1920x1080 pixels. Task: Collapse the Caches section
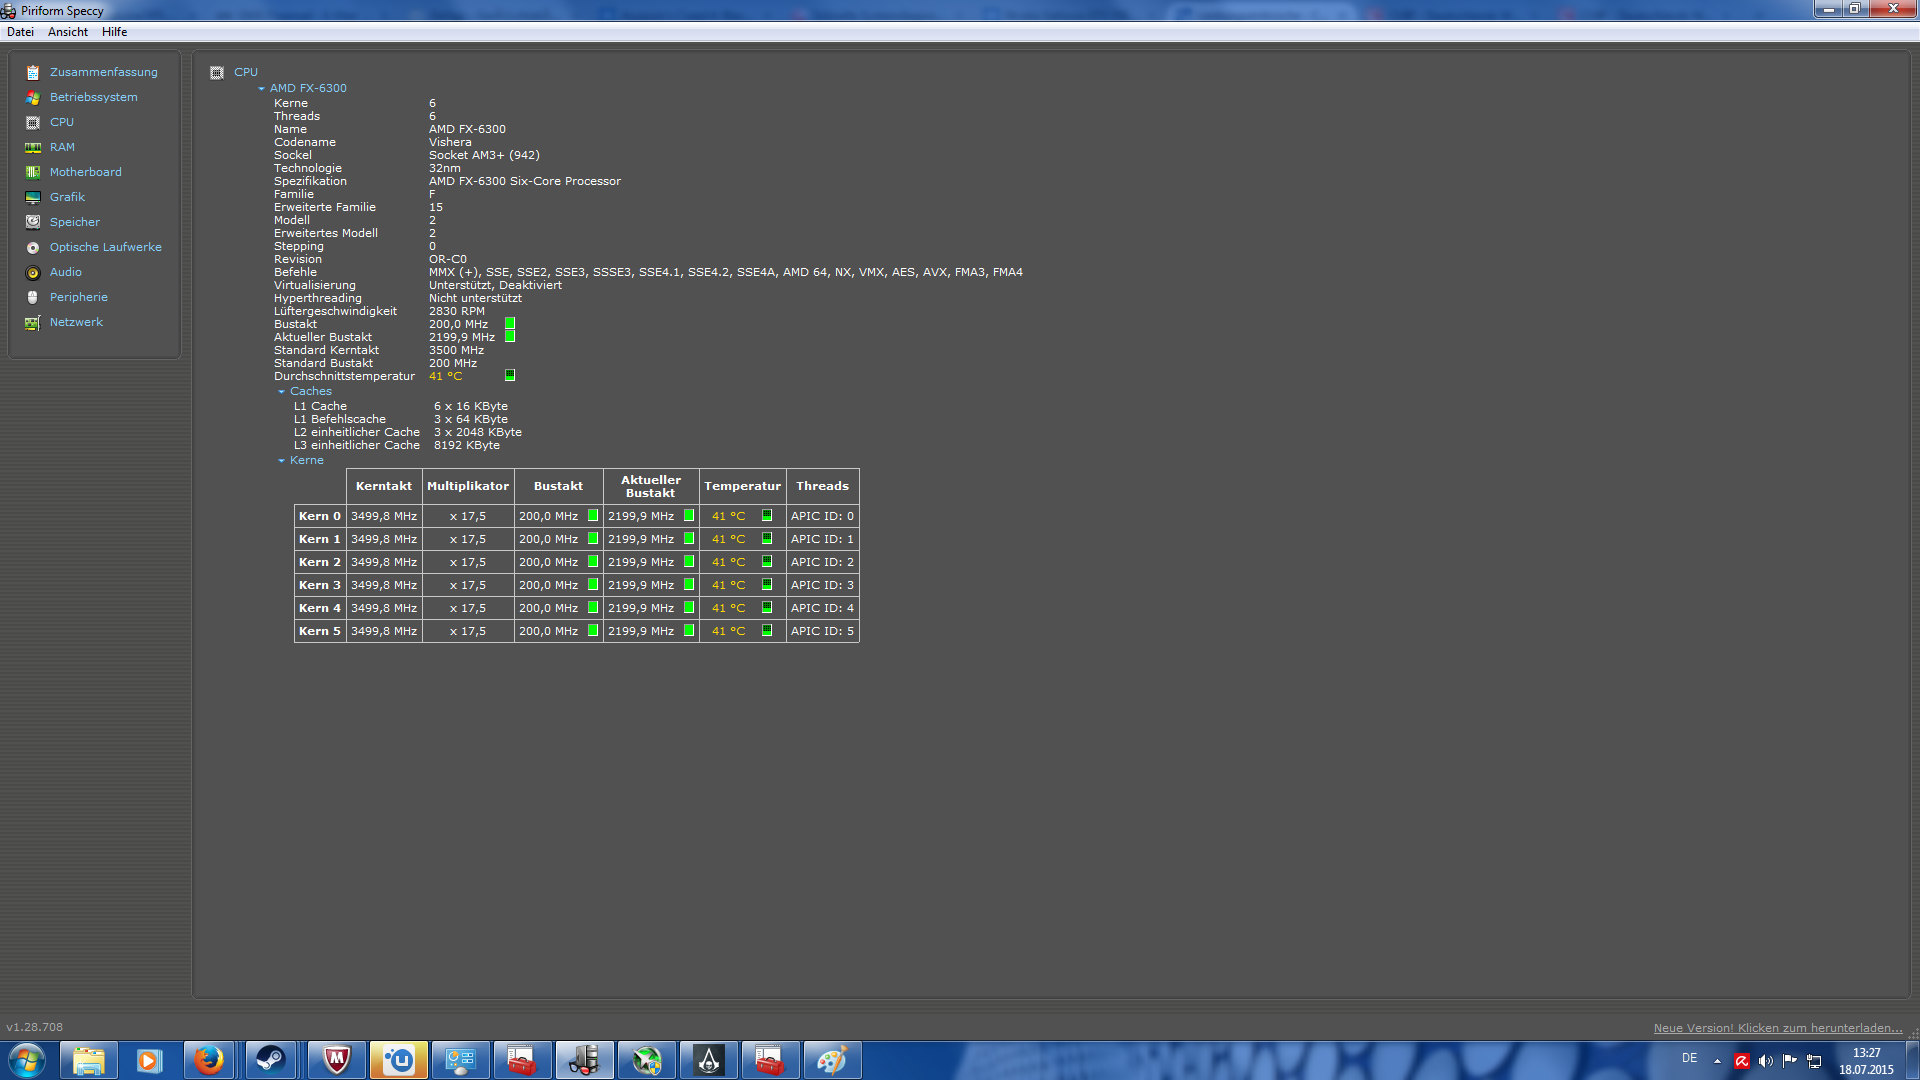click(x=282, y=392)
